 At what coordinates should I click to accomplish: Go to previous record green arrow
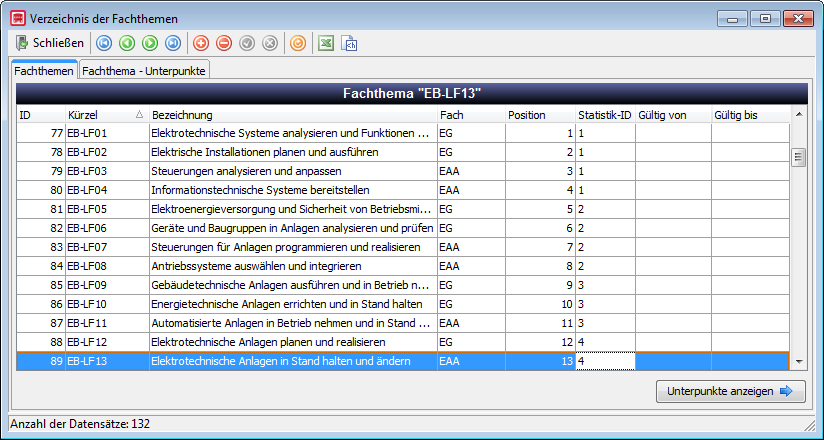(x=127, y=43)
